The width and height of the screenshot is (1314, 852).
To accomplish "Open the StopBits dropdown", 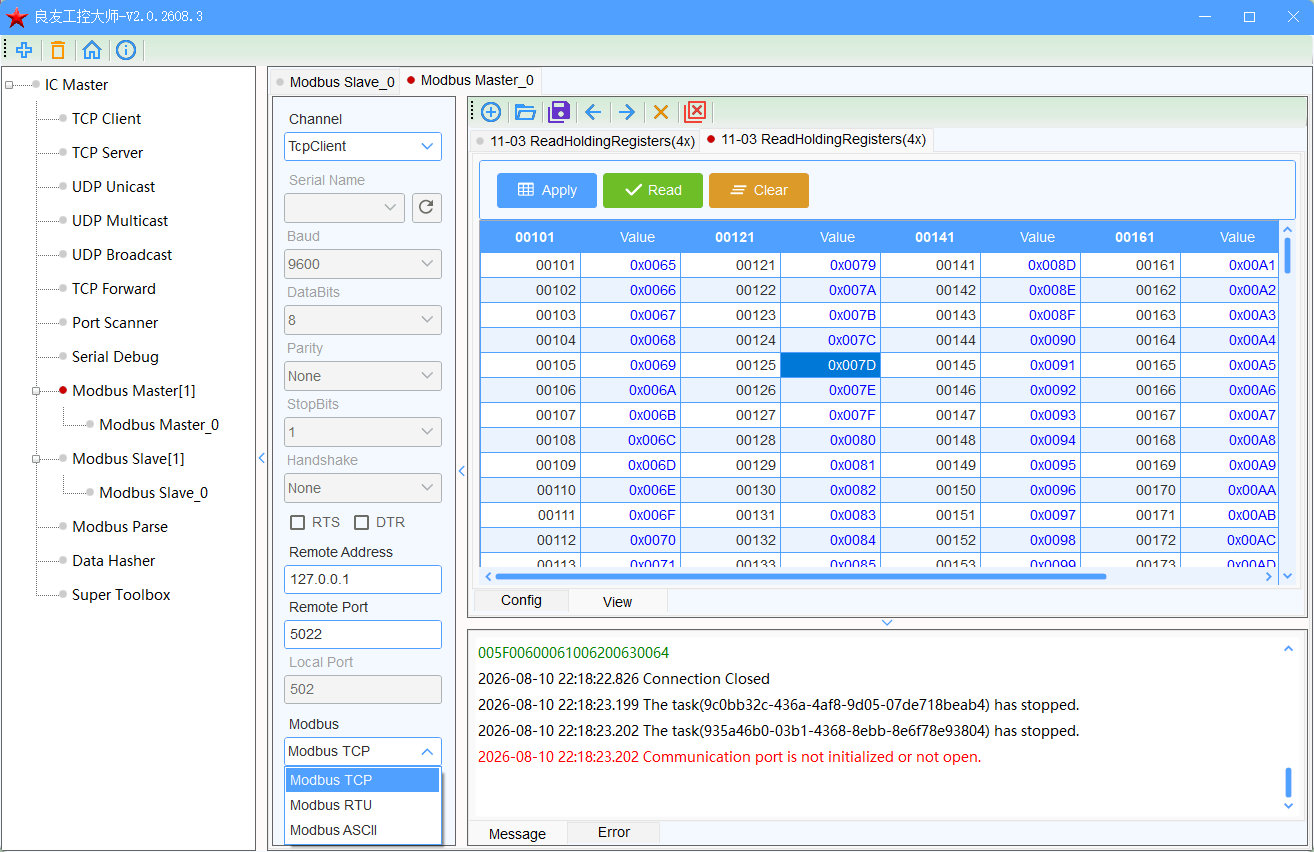I will pyautogui.click(x=363, y=432).
